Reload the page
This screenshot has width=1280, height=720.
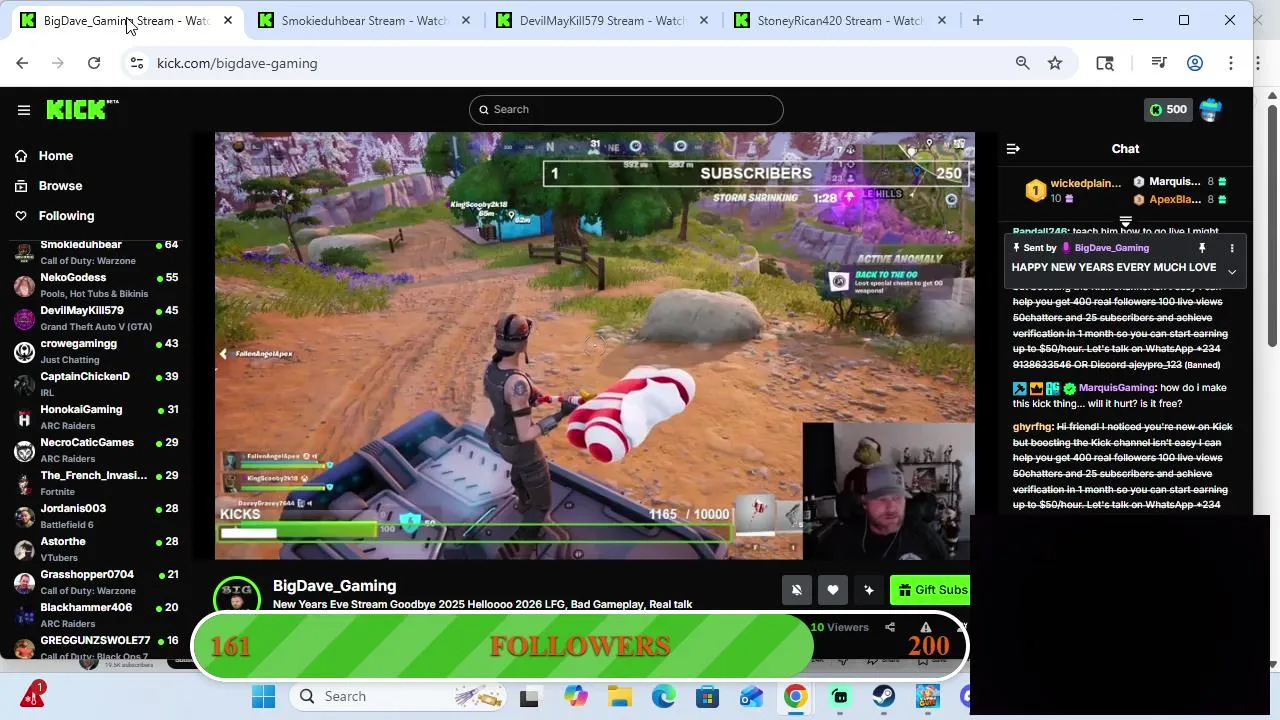point(94,63)
